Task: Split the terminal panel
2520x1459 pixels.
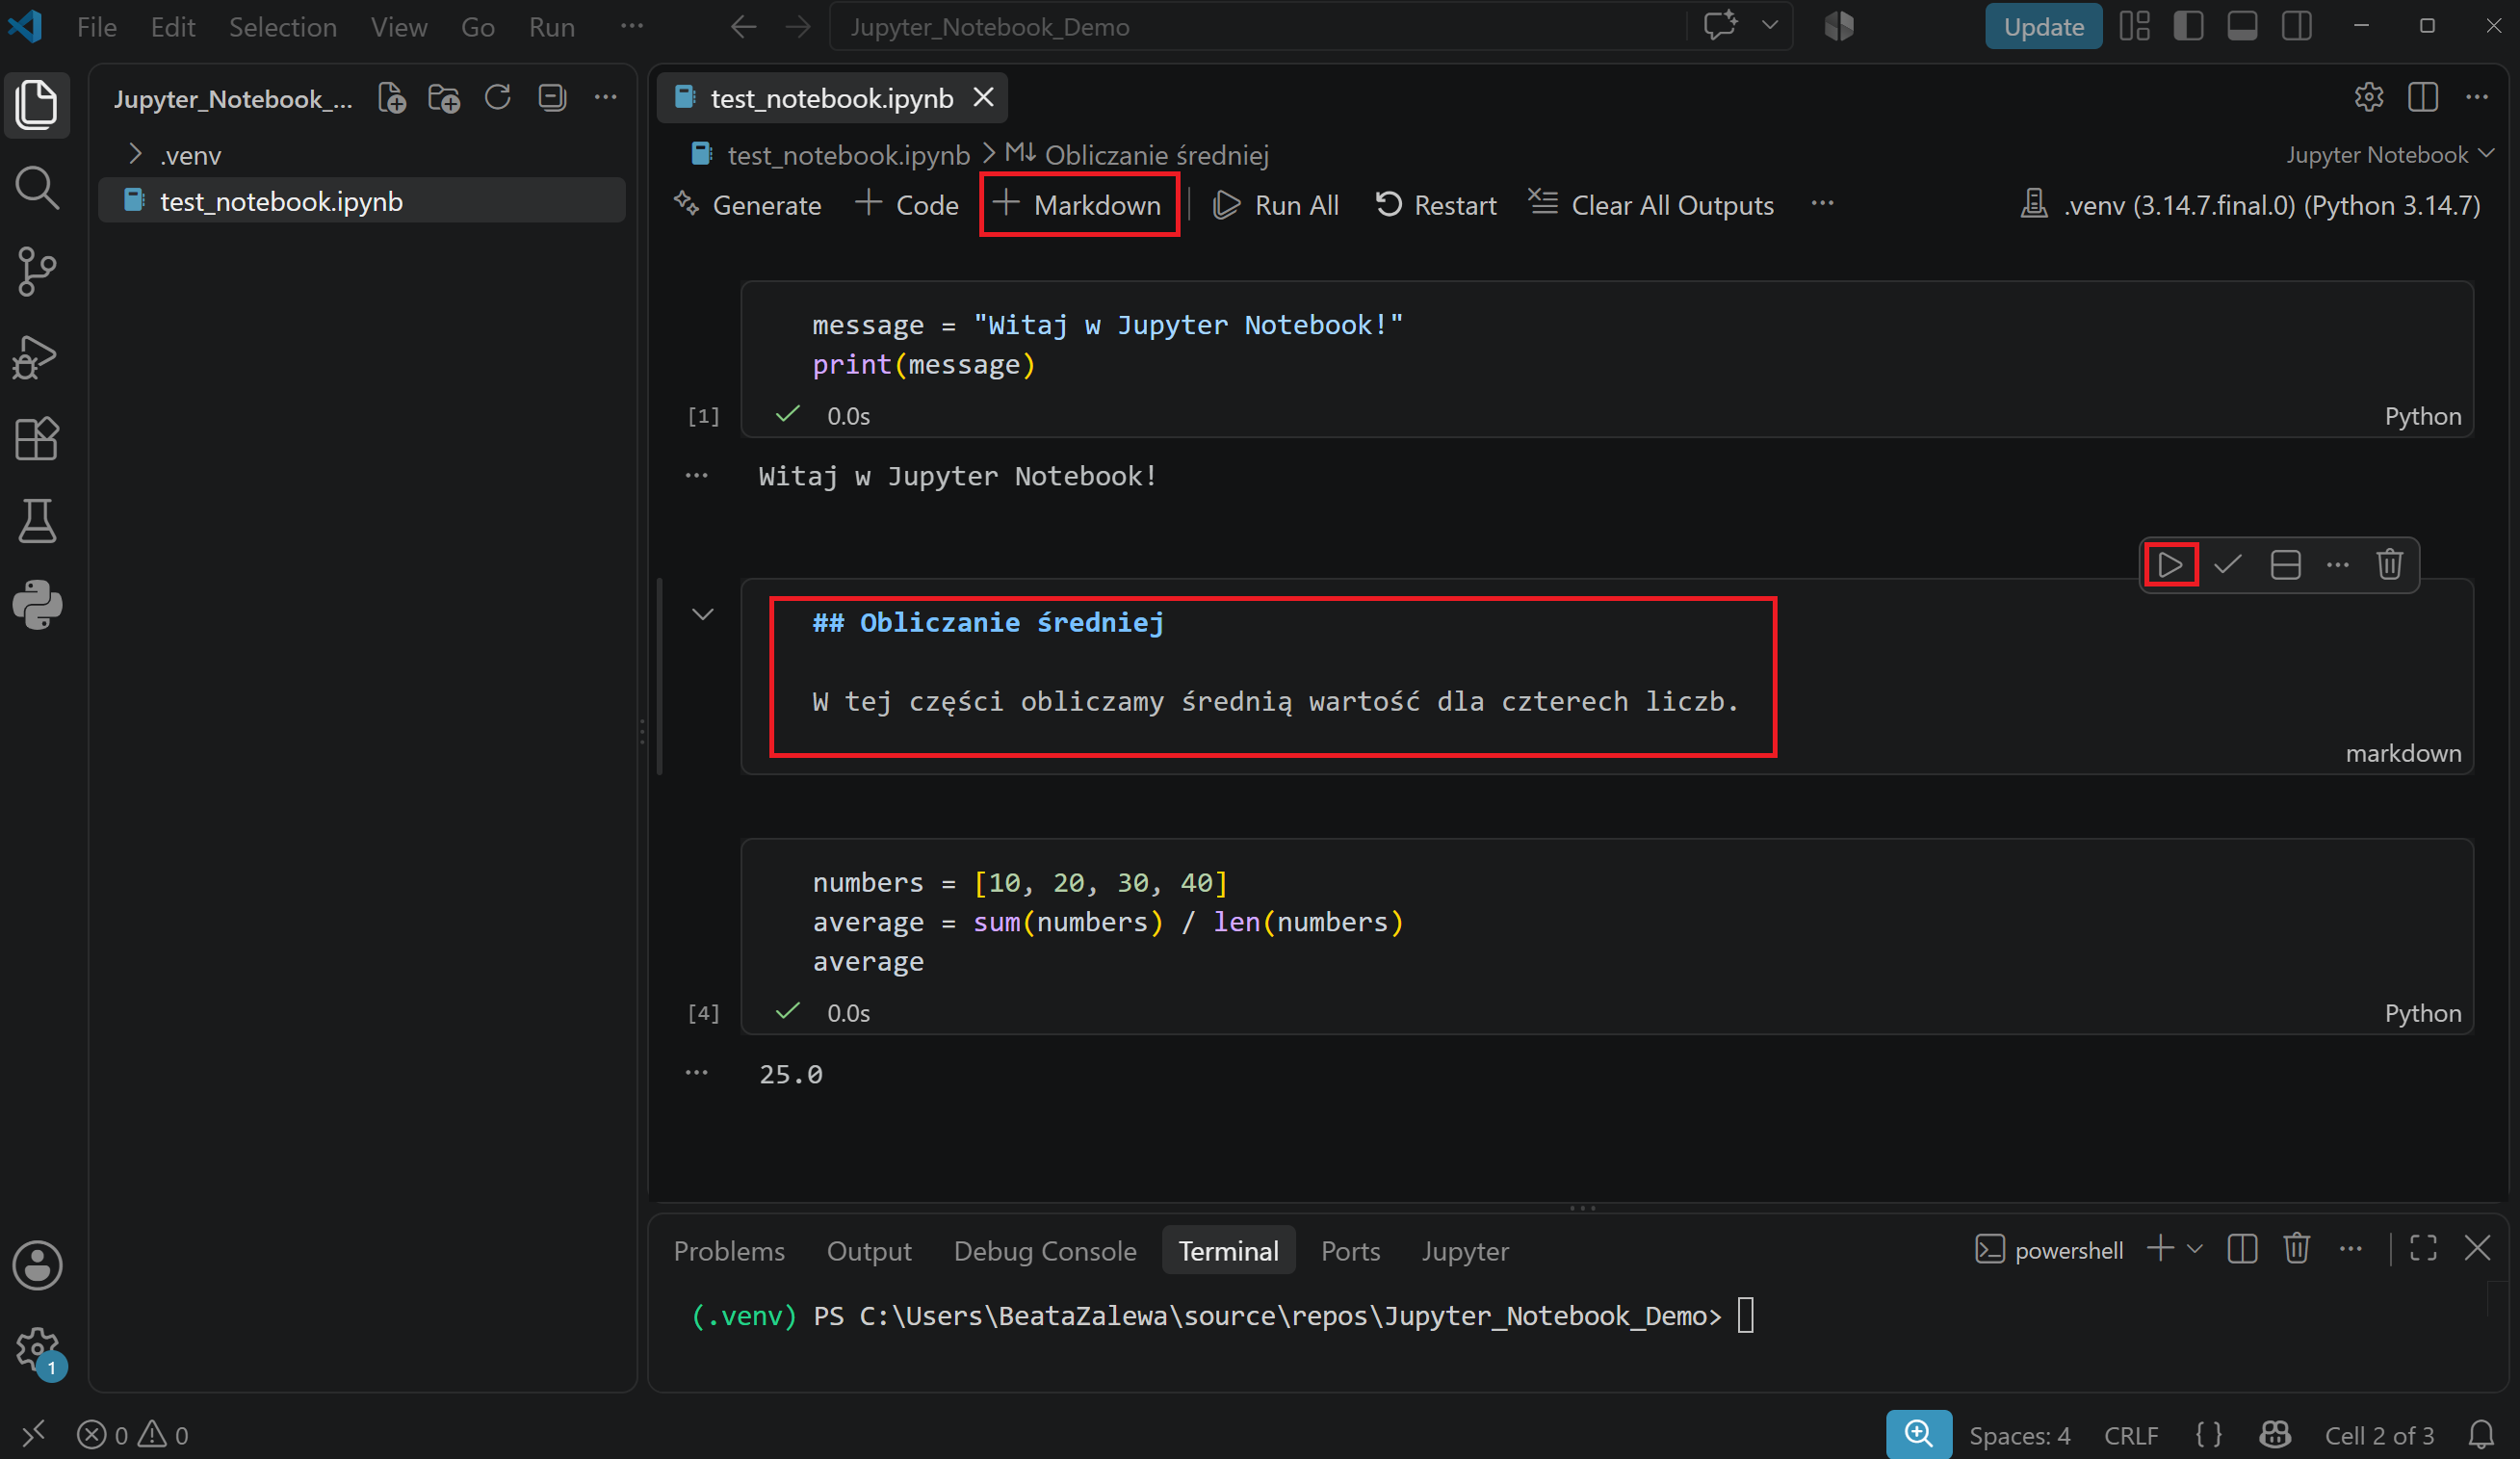Action: [x=2242, y=1249]
